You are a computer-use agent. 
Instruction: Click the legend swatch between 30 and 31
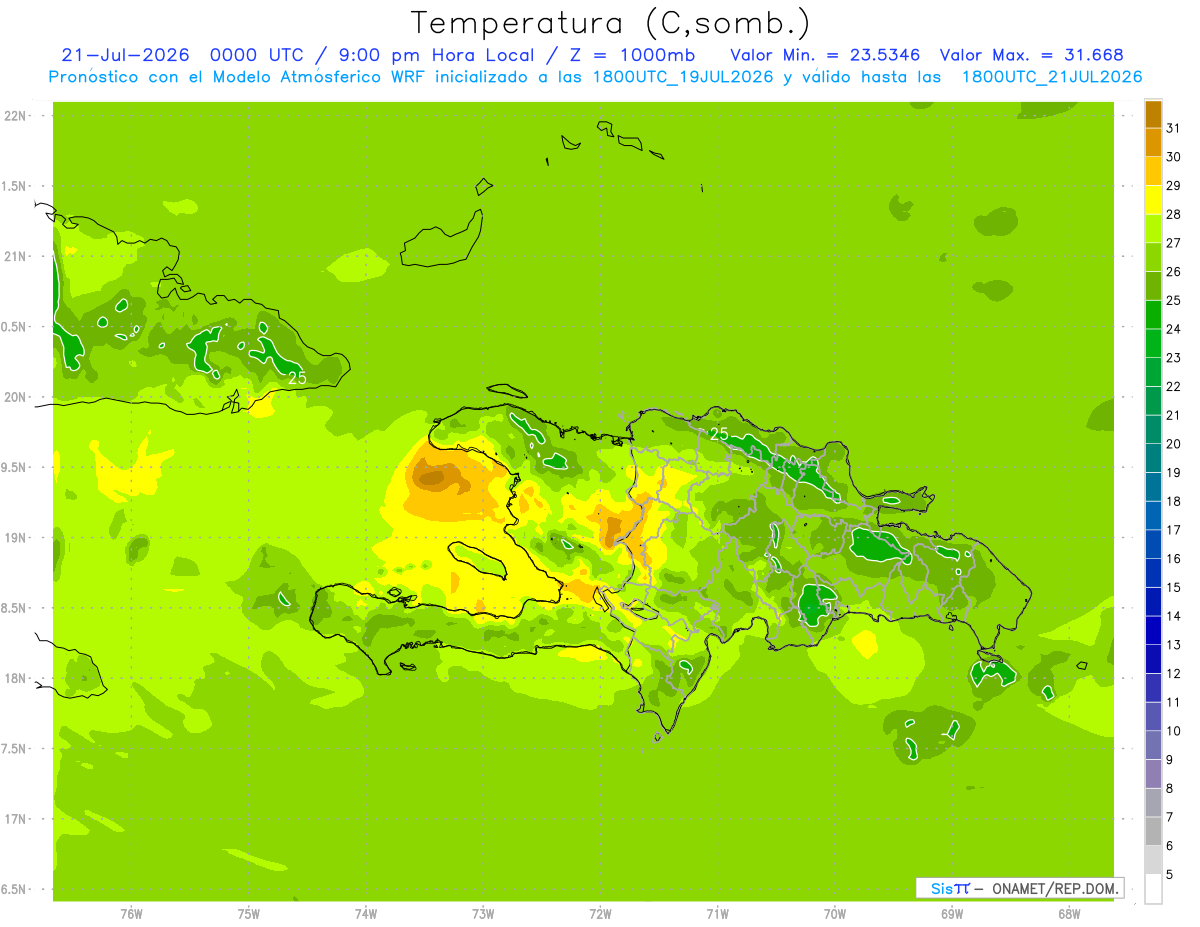(1153, 143)
